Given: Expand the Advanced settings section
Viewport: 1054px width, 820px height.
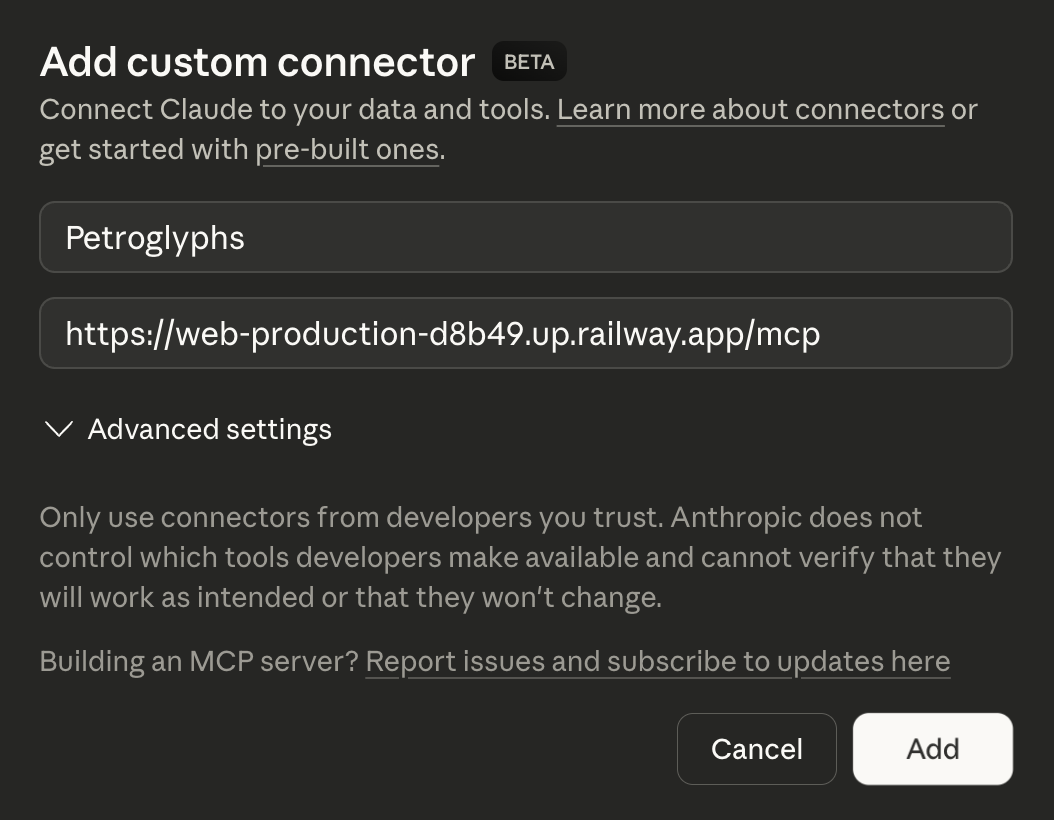Looking at the screenshot, I should click(x=209, y=429).
